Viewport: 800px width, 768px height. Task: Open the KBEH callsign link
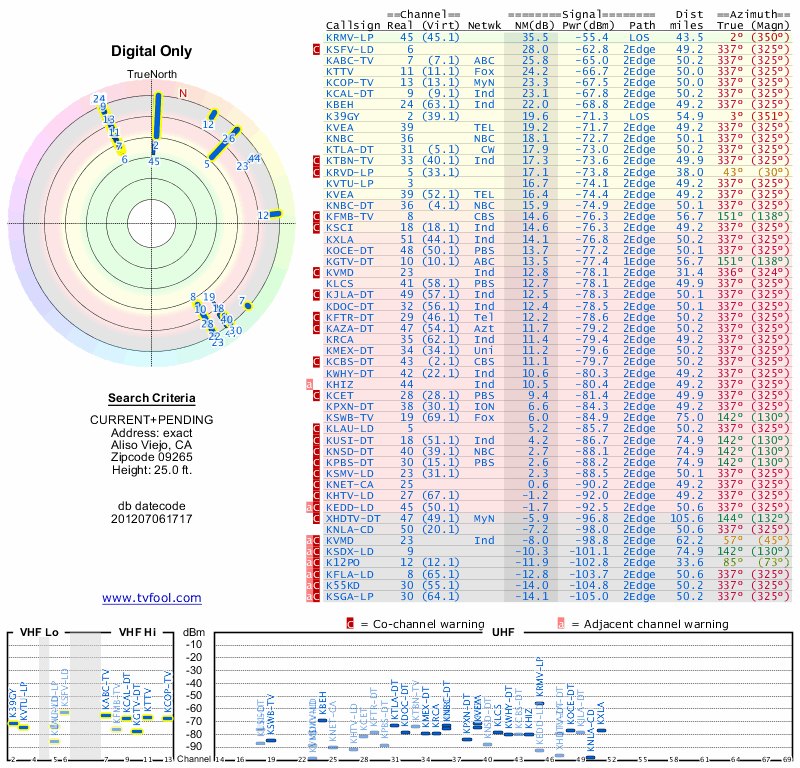tap(339, 105)
